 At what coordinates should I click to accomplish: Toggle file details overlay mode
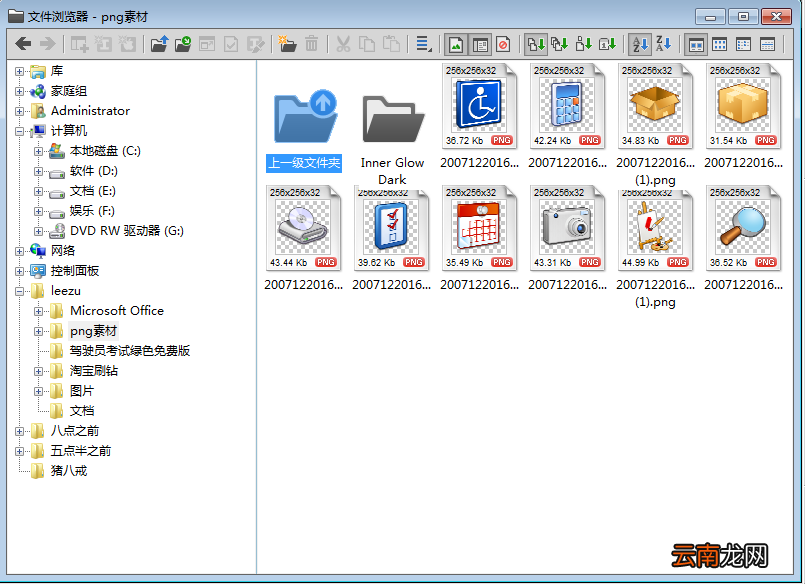(x=480, y=45)
